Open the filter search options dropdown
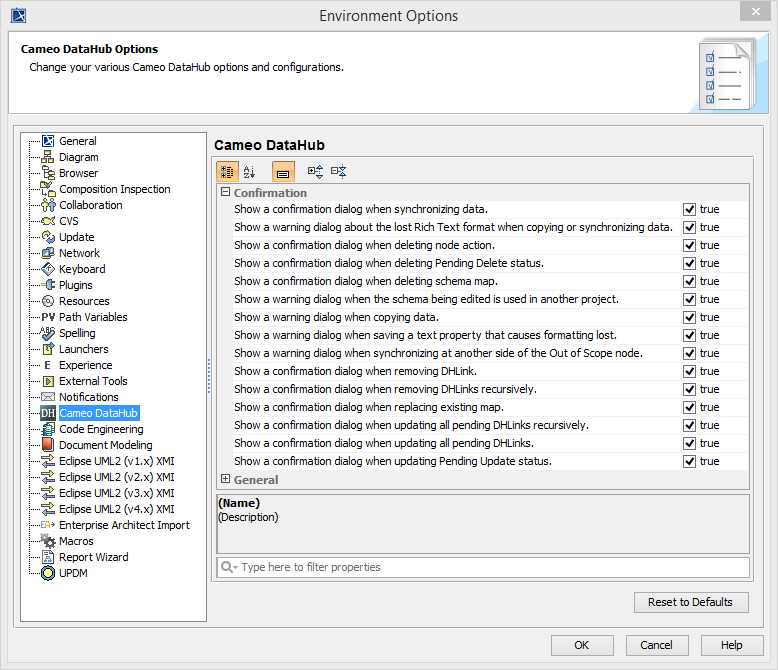778x670 pixels. [x=229, y=567]
